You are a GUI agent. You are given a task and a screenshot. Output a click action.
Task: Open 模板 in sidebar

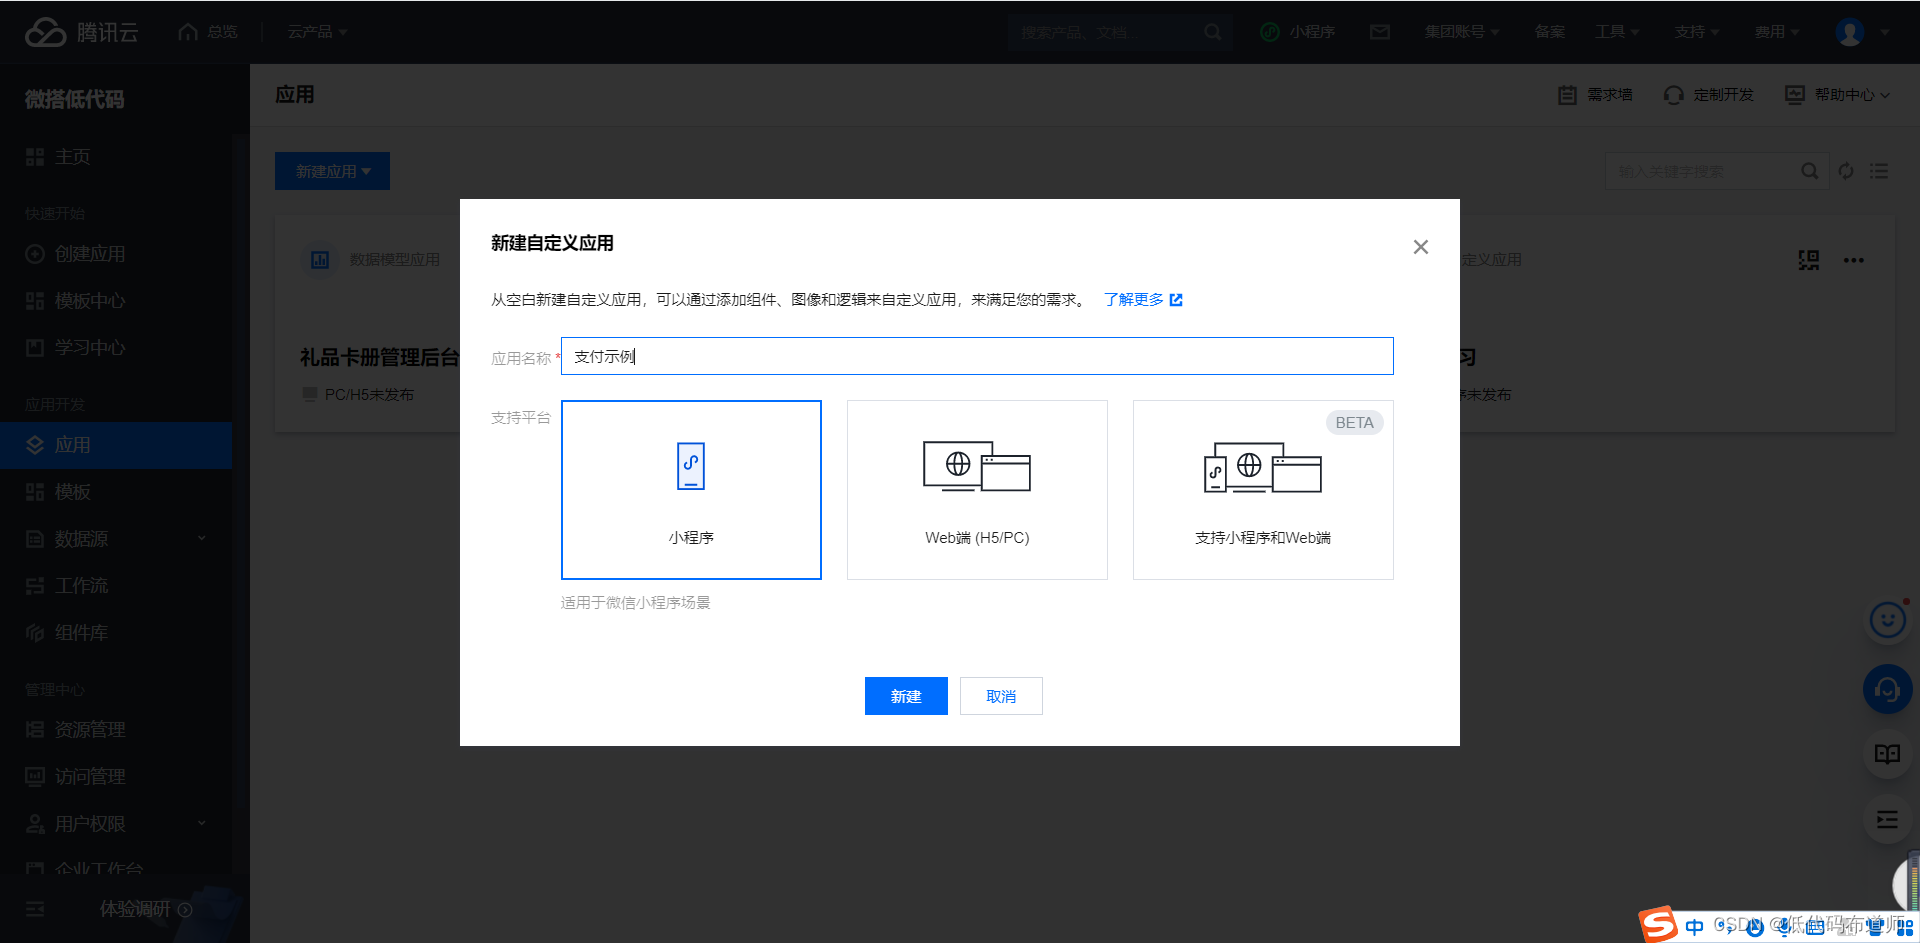pyautogui.click(x=116, y=492)
